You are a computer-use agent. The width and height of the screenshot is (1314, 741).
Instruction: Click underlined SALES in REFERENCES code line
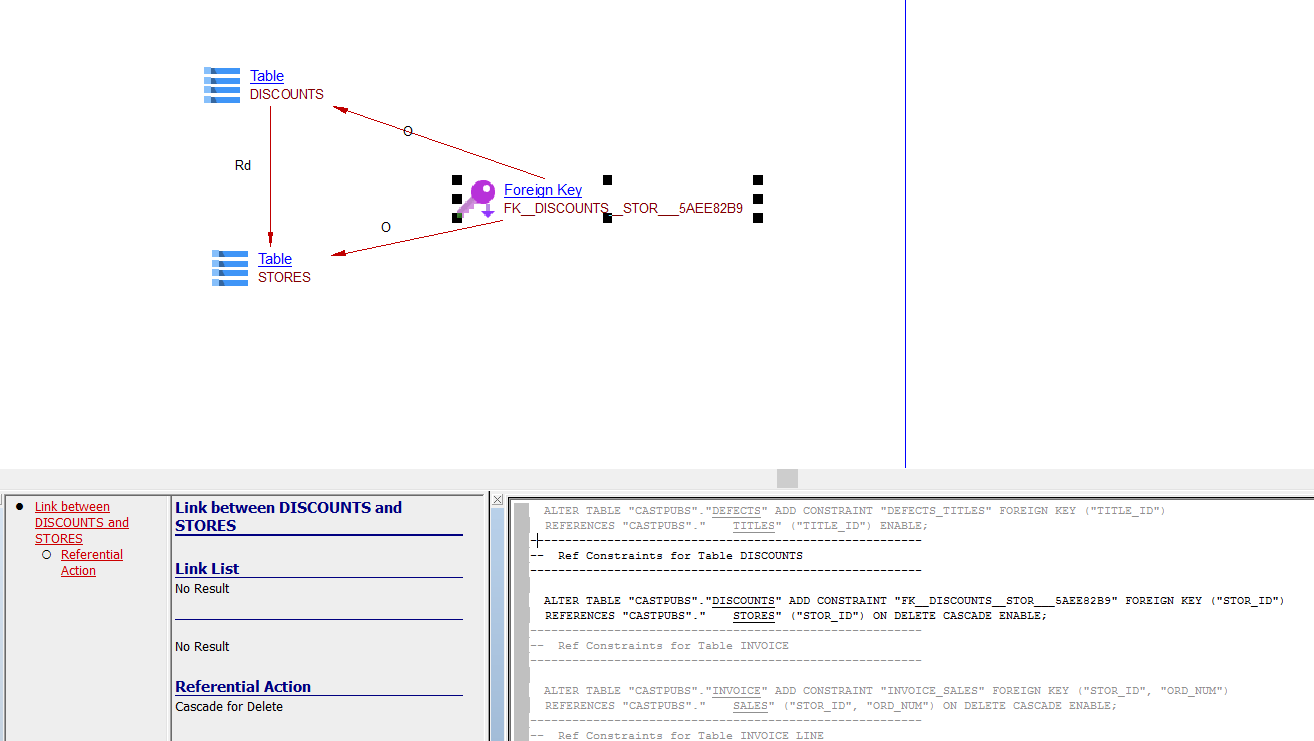pyautogui.click(x=750, y=706)
